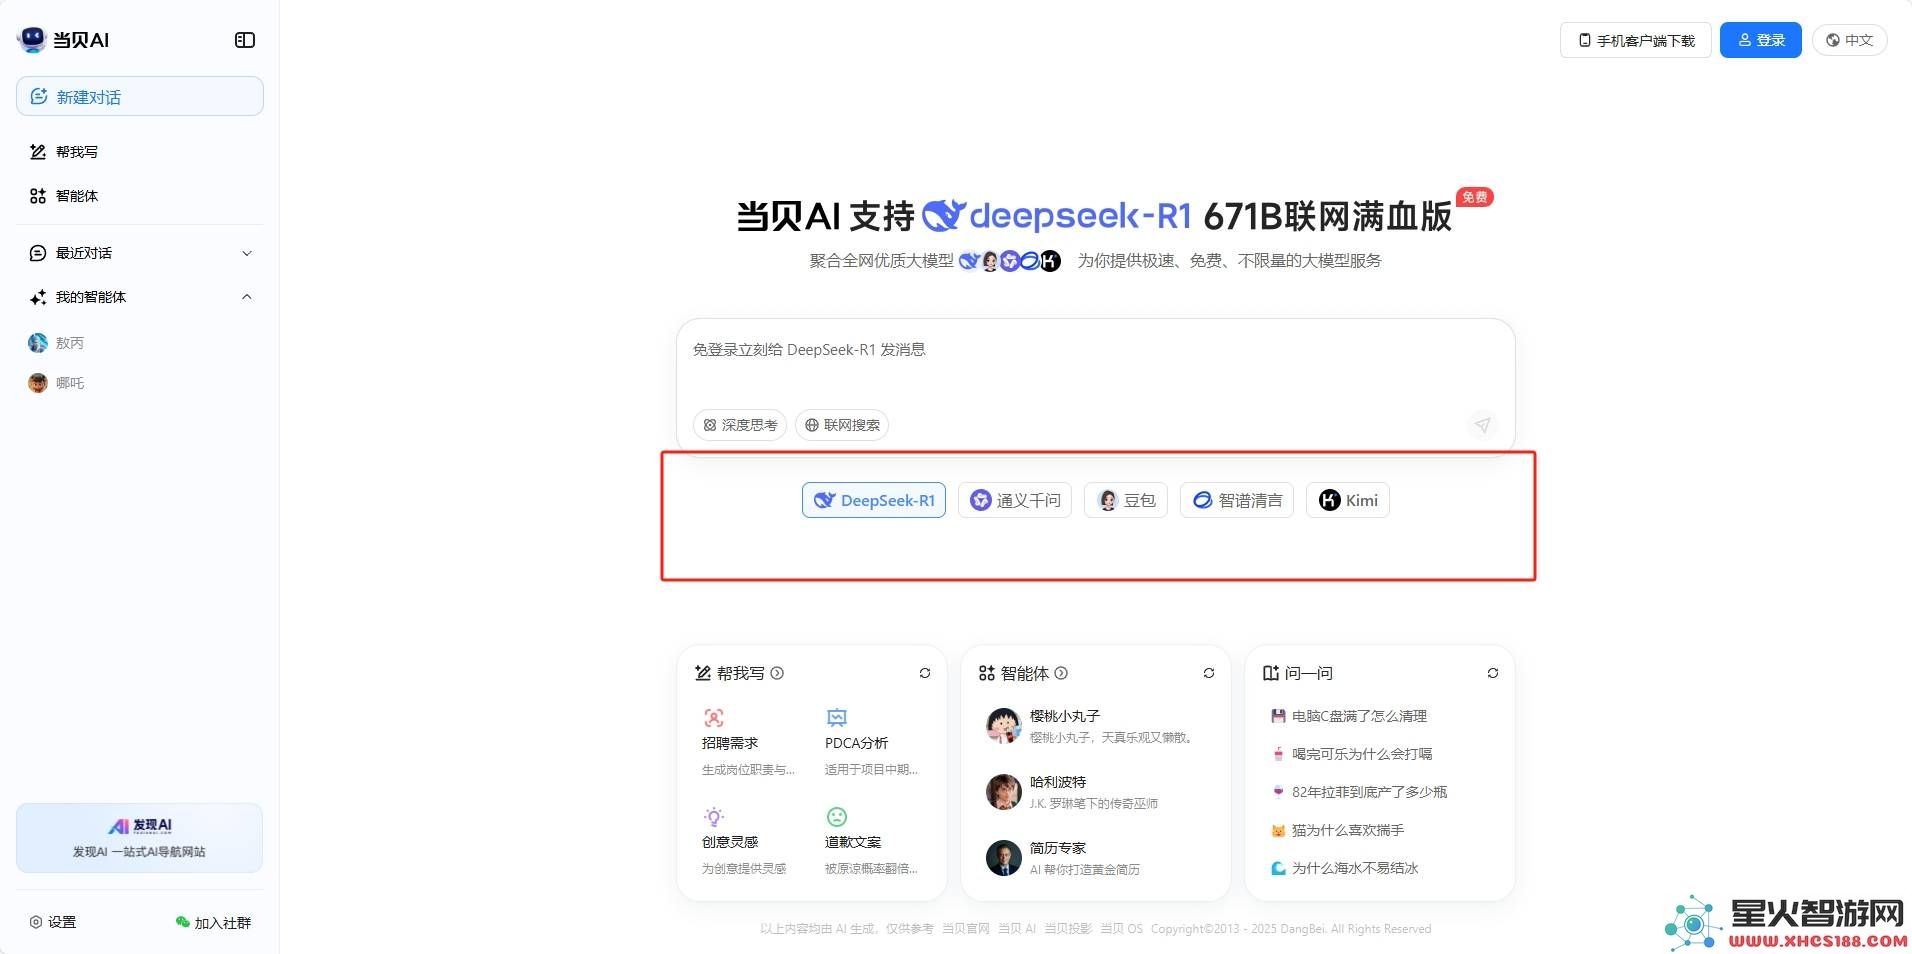
Task: Open the 简历专家 agent
Action: tap(1095, 858)
